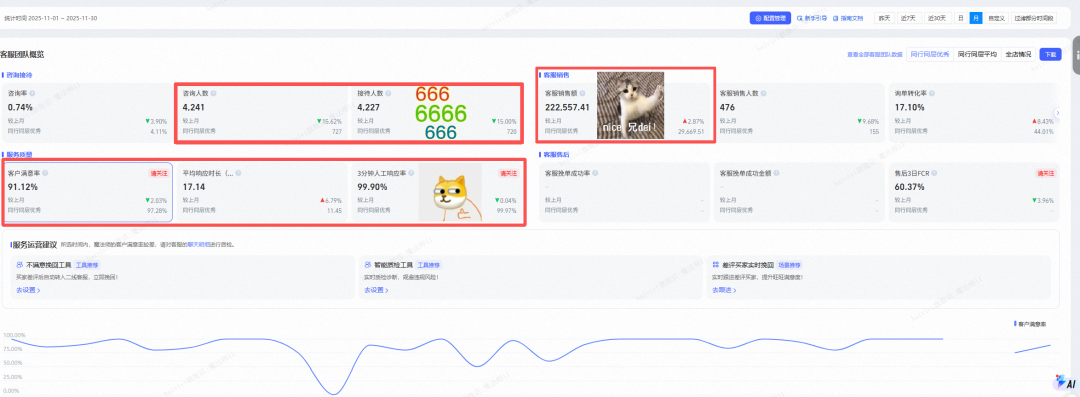Choose the 自定义 date range option
This screenshot has height=397, width=1080.
point(996,19)
